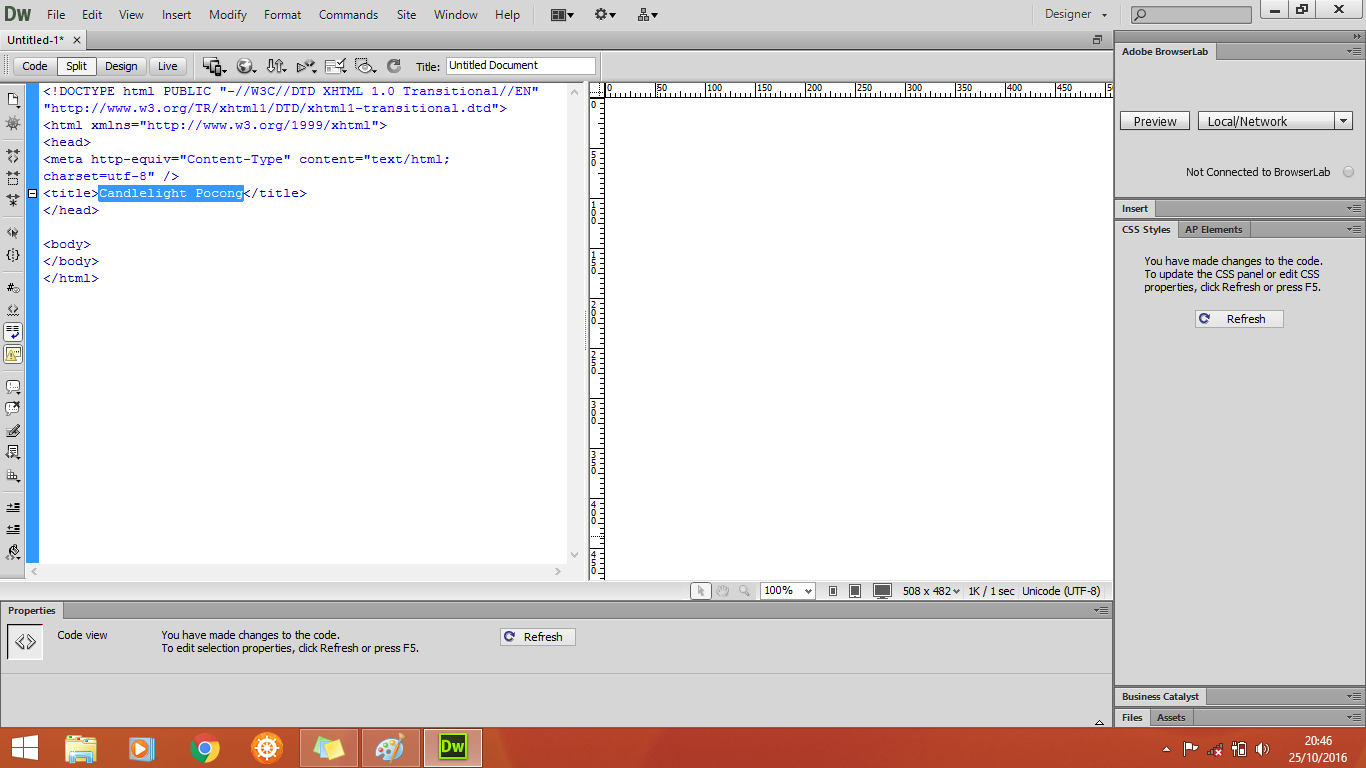Open the Insert menu
Image resolution: width=1366 pixels, height=768 pixels.
[177, 15]
